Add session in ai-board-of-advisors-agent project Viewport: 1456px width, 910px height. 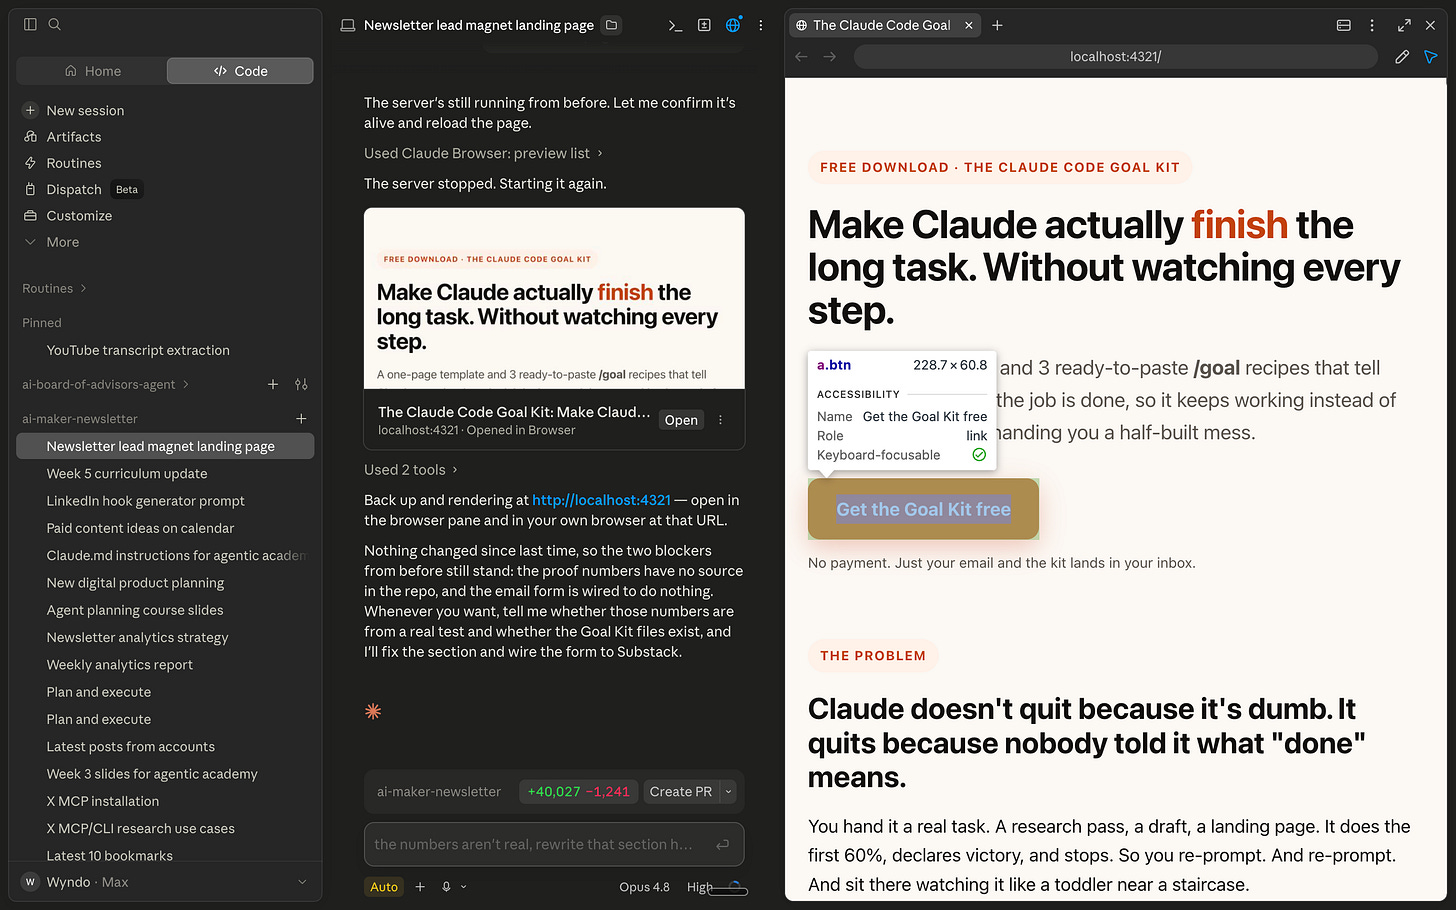[273, 384]
